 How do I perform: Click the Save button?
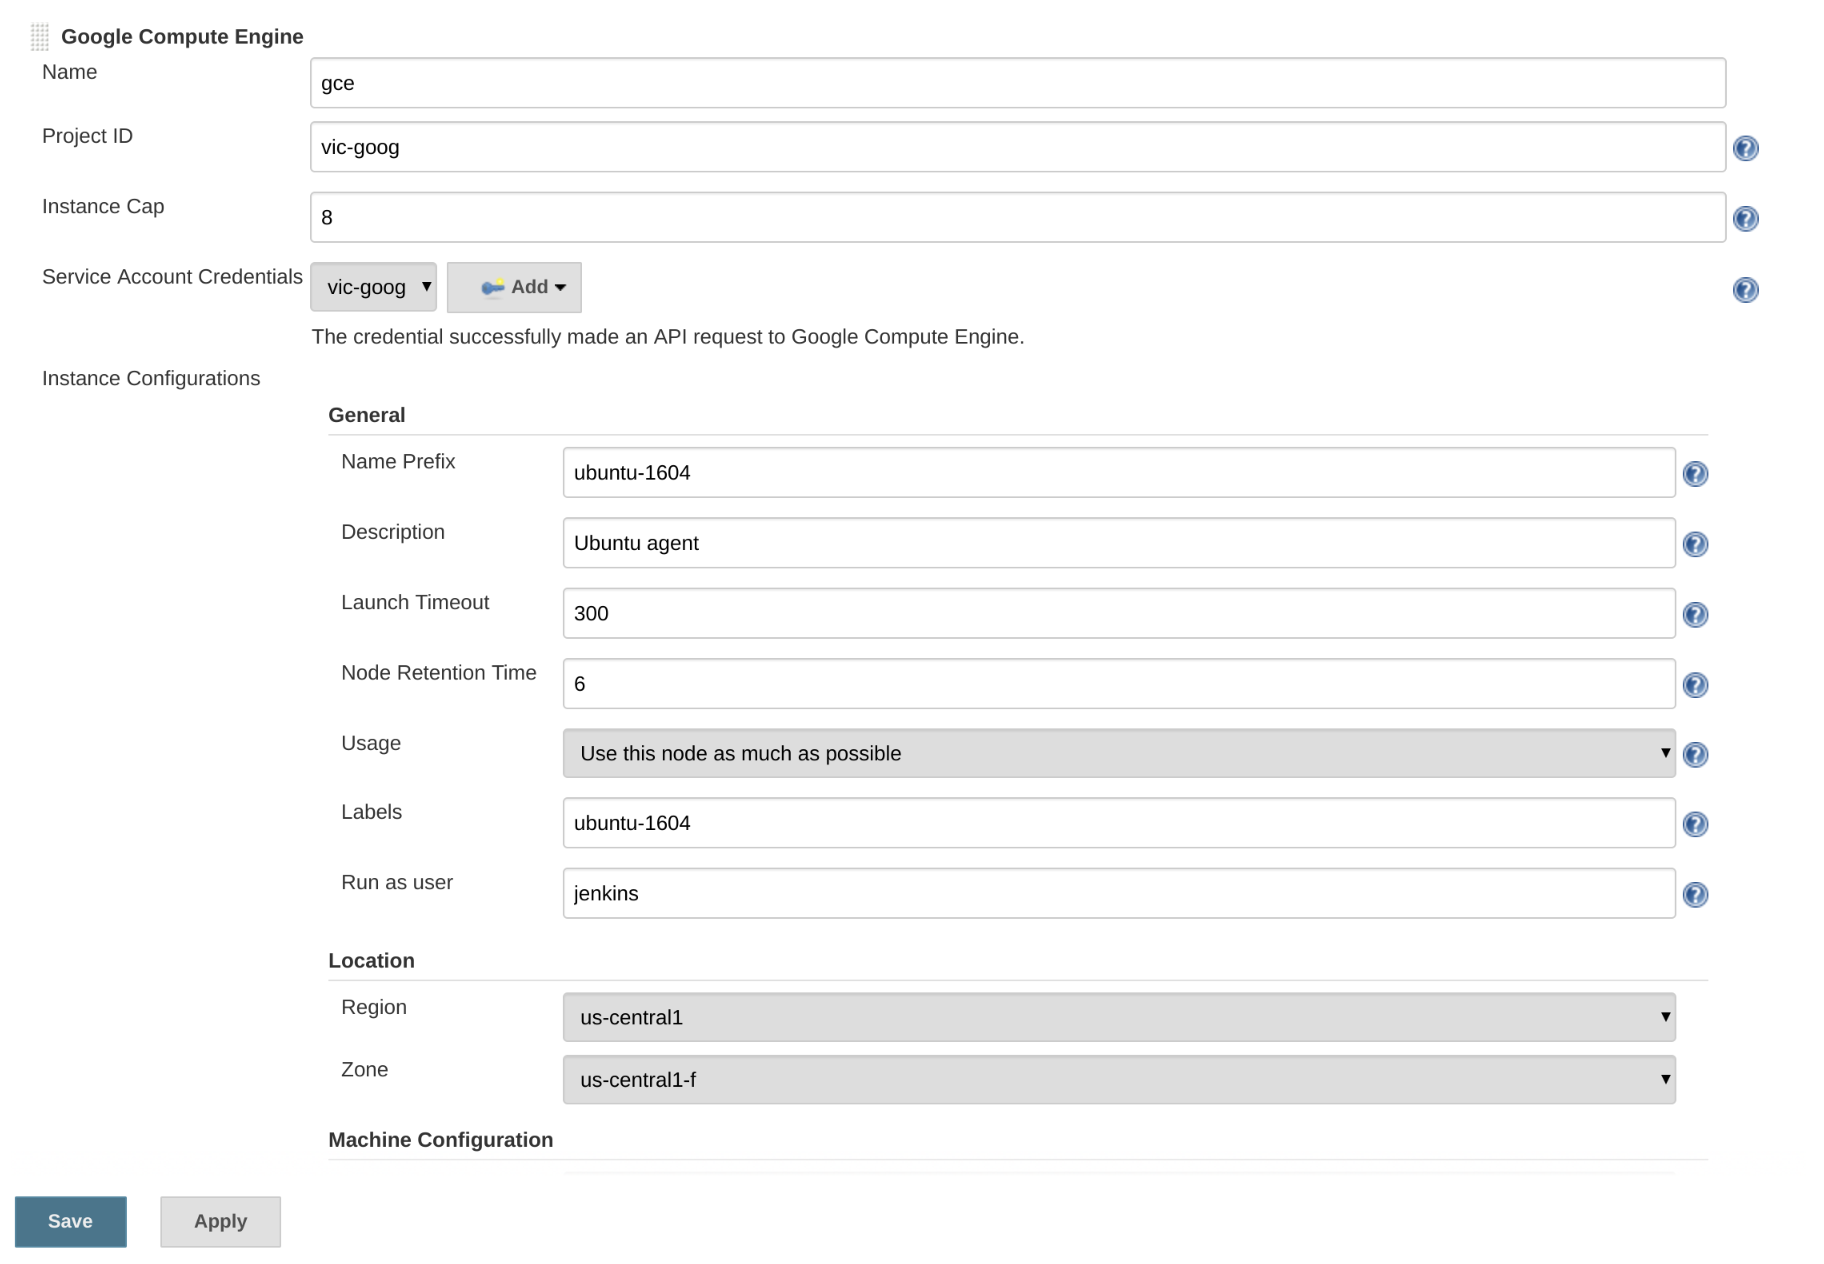click(x=70, y=1221)
